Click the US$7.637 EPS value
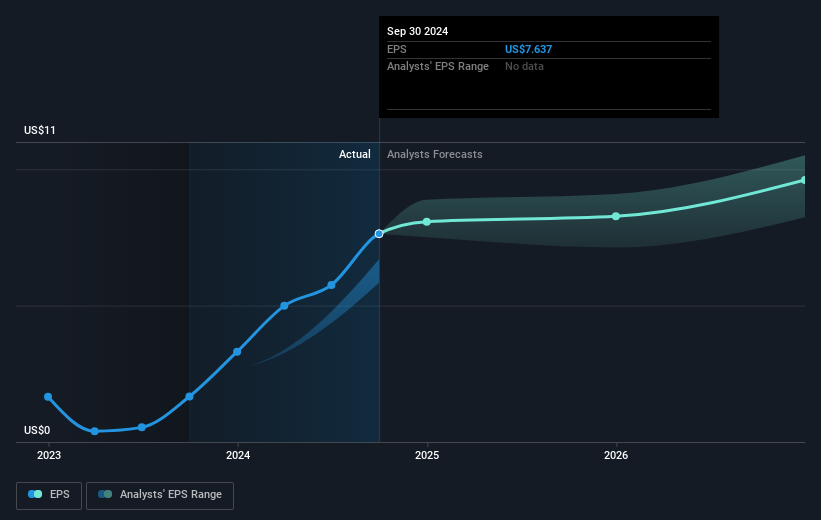The image size is (821, 520). tap(528, 49)
